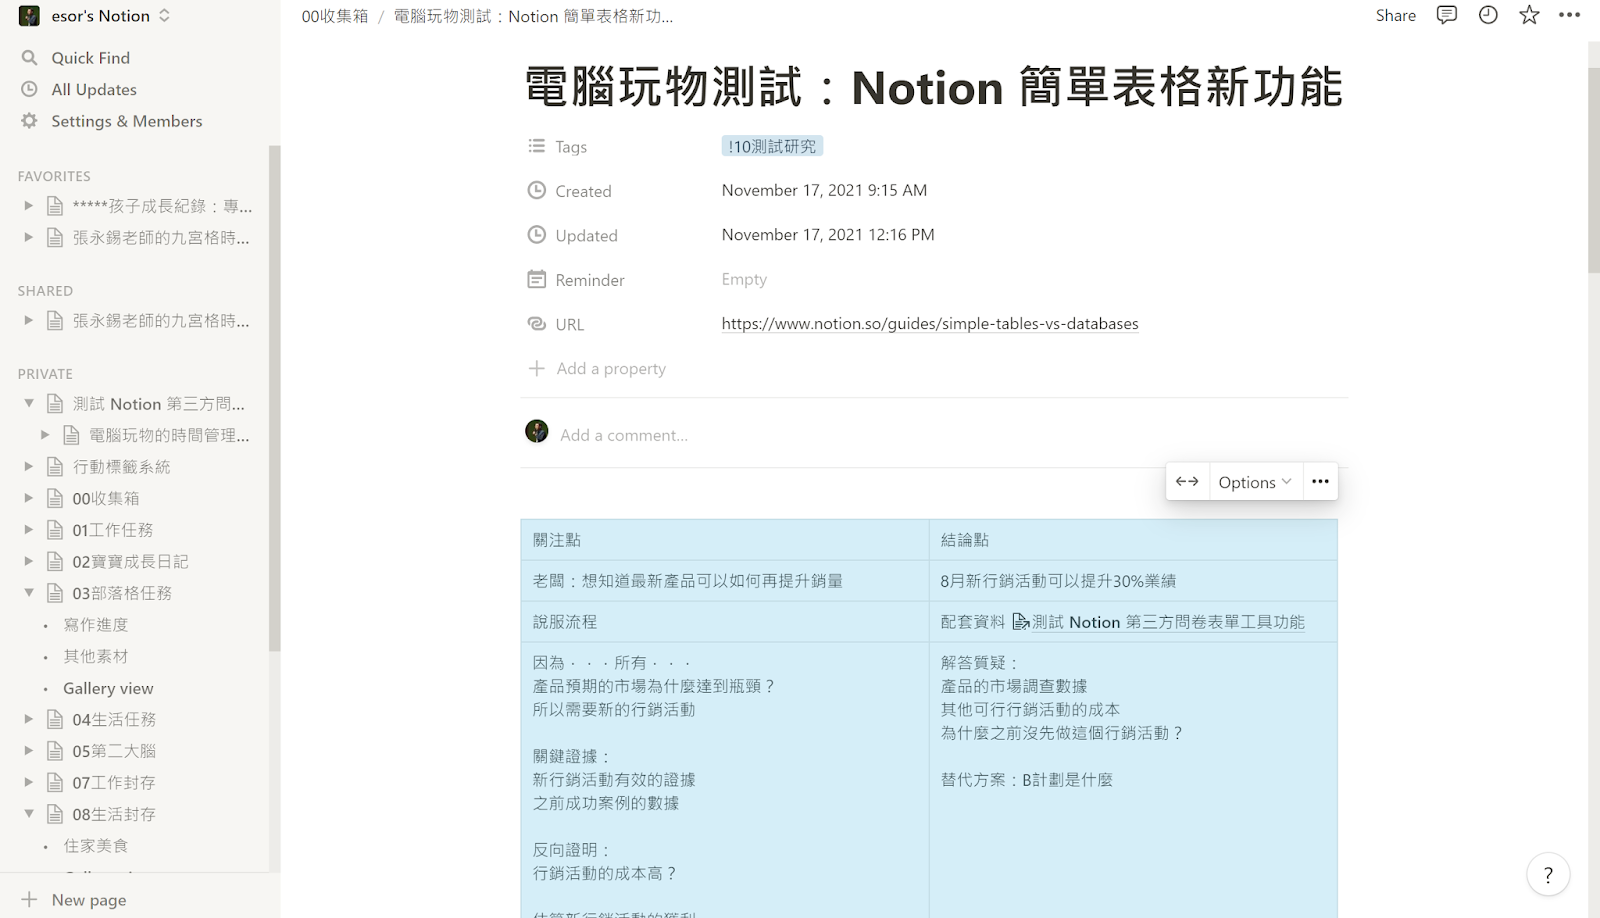
Task: Click the Reminder calendar icon
Action: [x=537, y=279]
